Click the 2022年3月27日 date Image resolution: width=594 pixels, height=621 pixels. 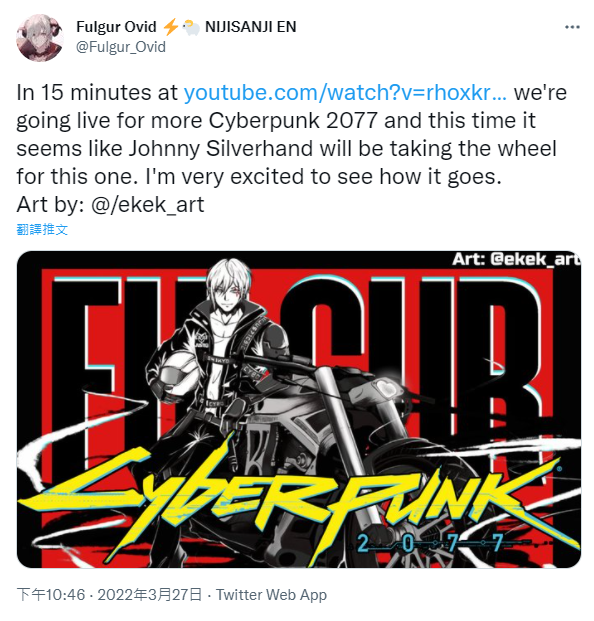tap(150, 594)
